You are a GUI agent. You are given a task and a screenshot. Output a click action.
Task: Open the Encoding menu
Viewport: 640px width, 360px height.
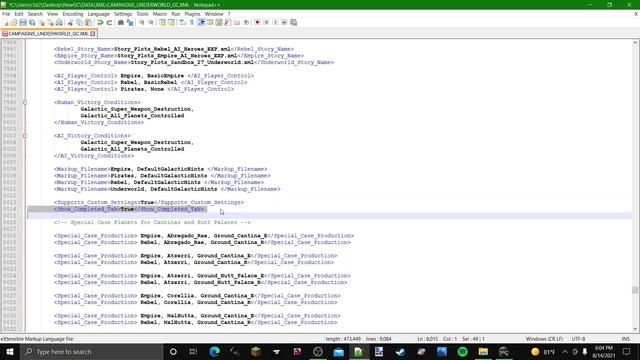73,14
